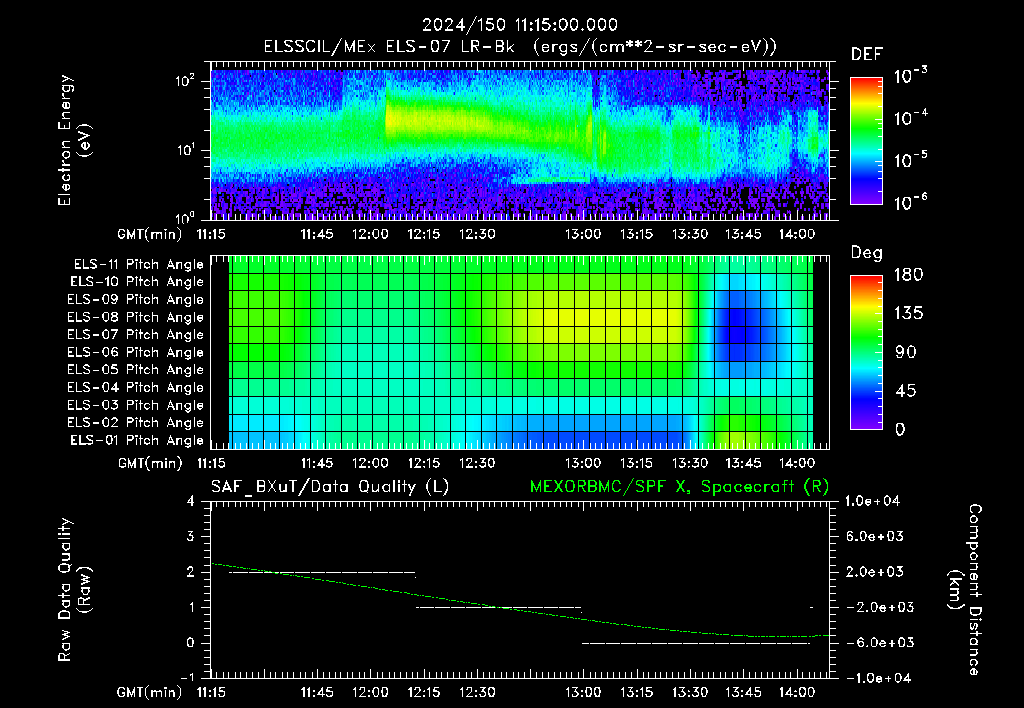Click the 3 tick on Raw Data Quality axis
1024x708 pixels.
(x=191, y=536)
